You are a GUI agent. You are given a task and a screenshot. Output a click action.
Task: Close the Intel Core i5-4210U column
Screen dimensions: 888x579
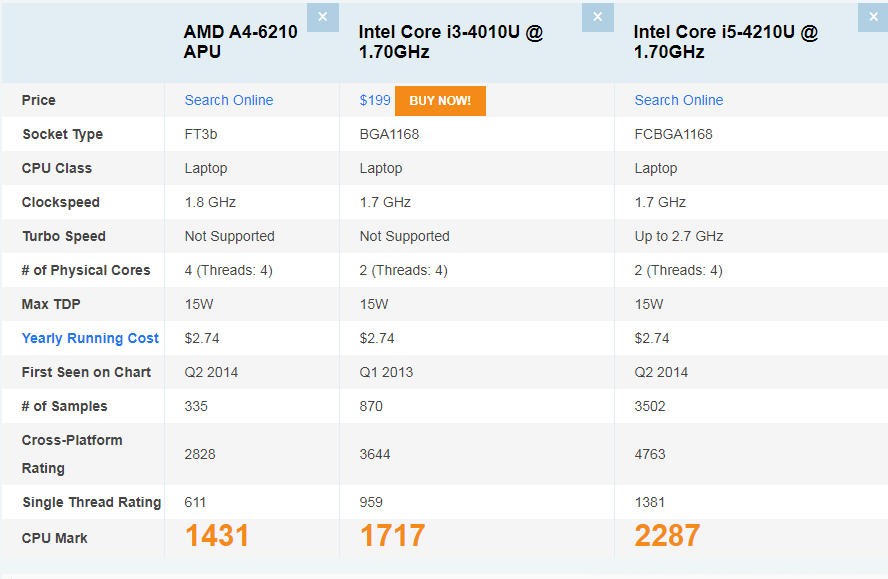coord(871,17)
